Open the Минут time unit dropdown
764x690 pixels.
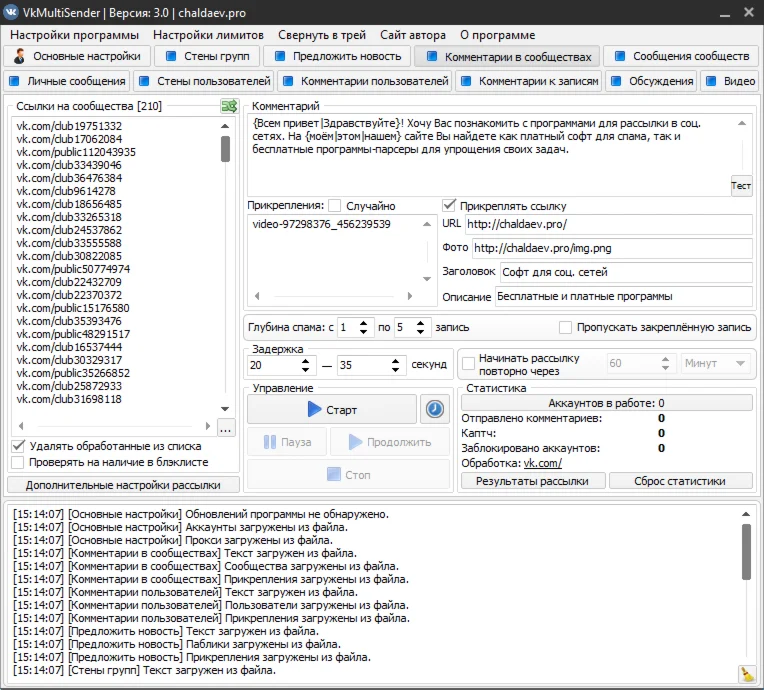[x=717, y=364]
